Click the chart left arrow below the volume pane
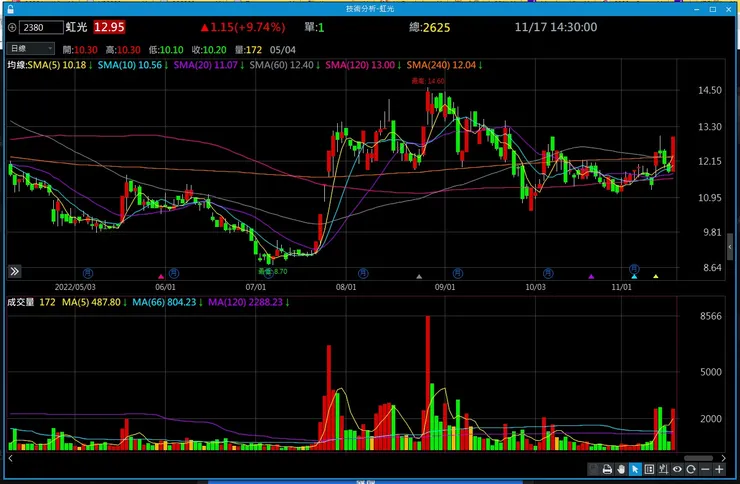Viewport: 740px width, 484px height. pos(10,458)
